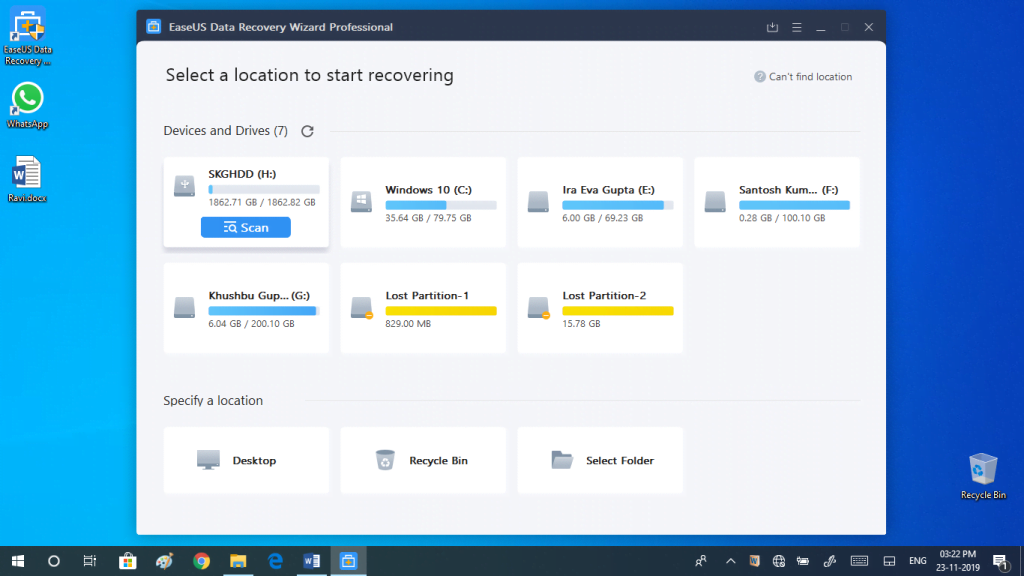This screenshot has height=576, width=1024.
Task: Click the Lost Partition-2 label
Action: click(604, 296)
